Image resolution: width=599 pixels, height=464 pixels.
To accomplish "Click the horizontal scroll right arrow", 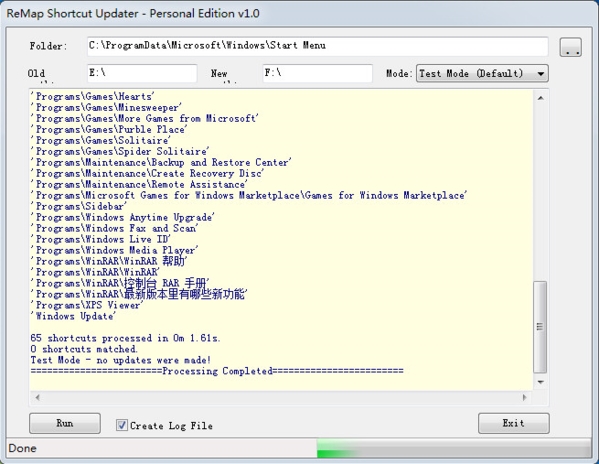I will pos(524,397).
